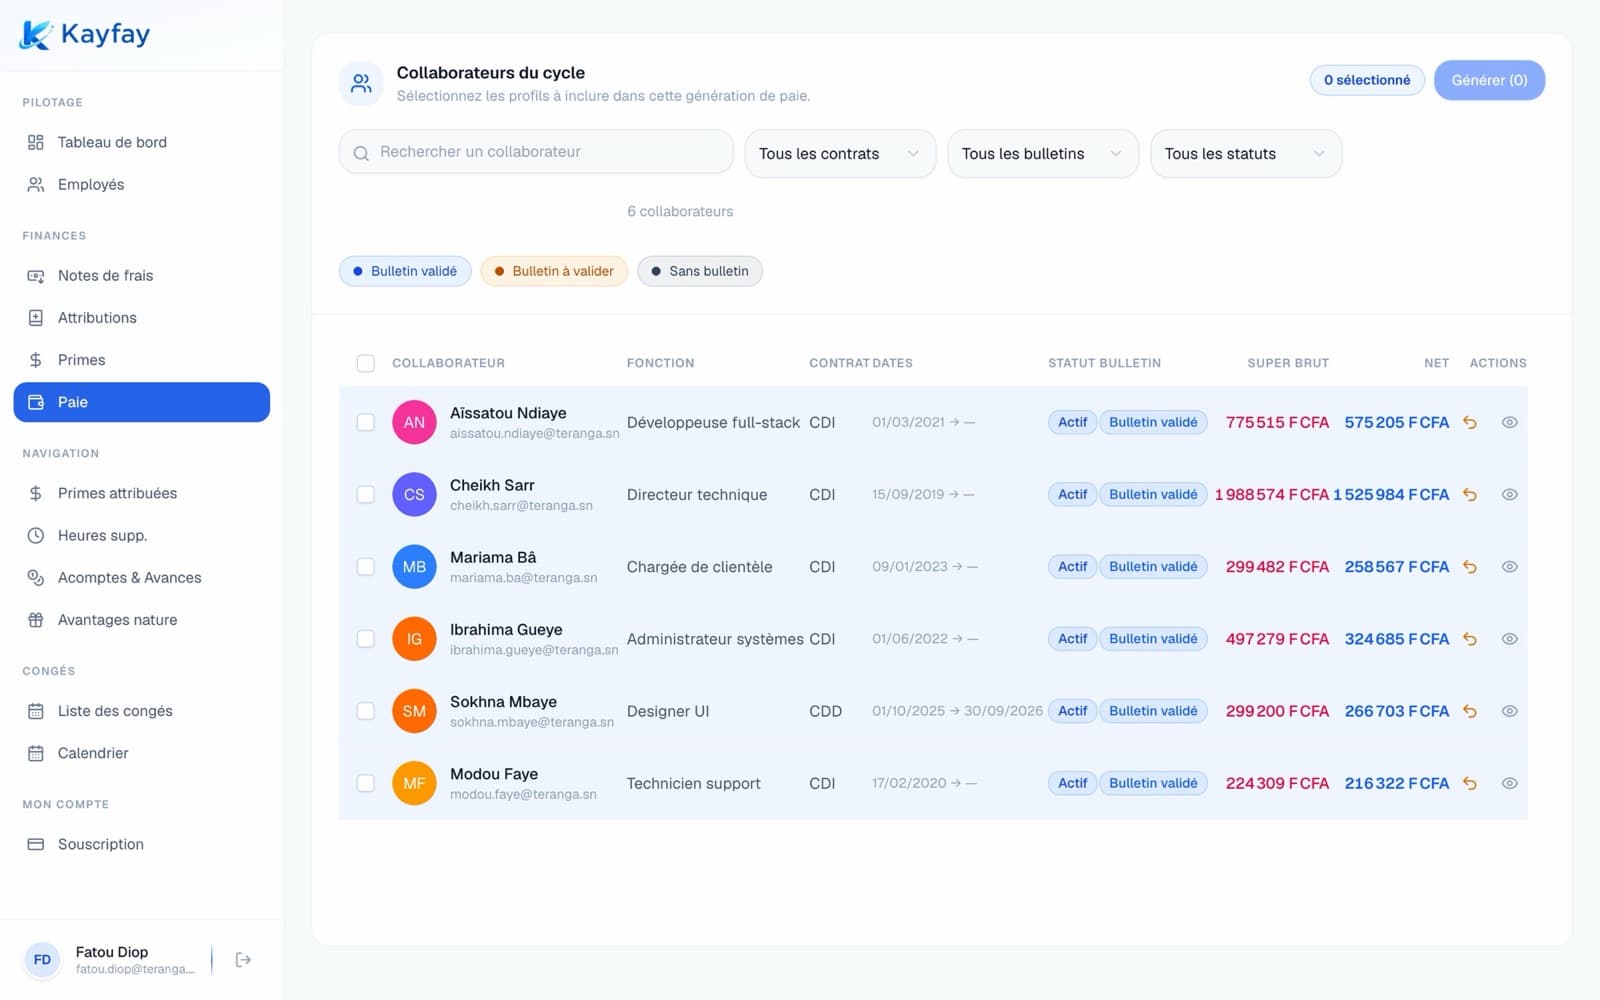Click the eye icon for Ibrahima Gueye
The width and height of the screenshot is (1600, 1000).
pyautogui.click(x=1510, y=638)
